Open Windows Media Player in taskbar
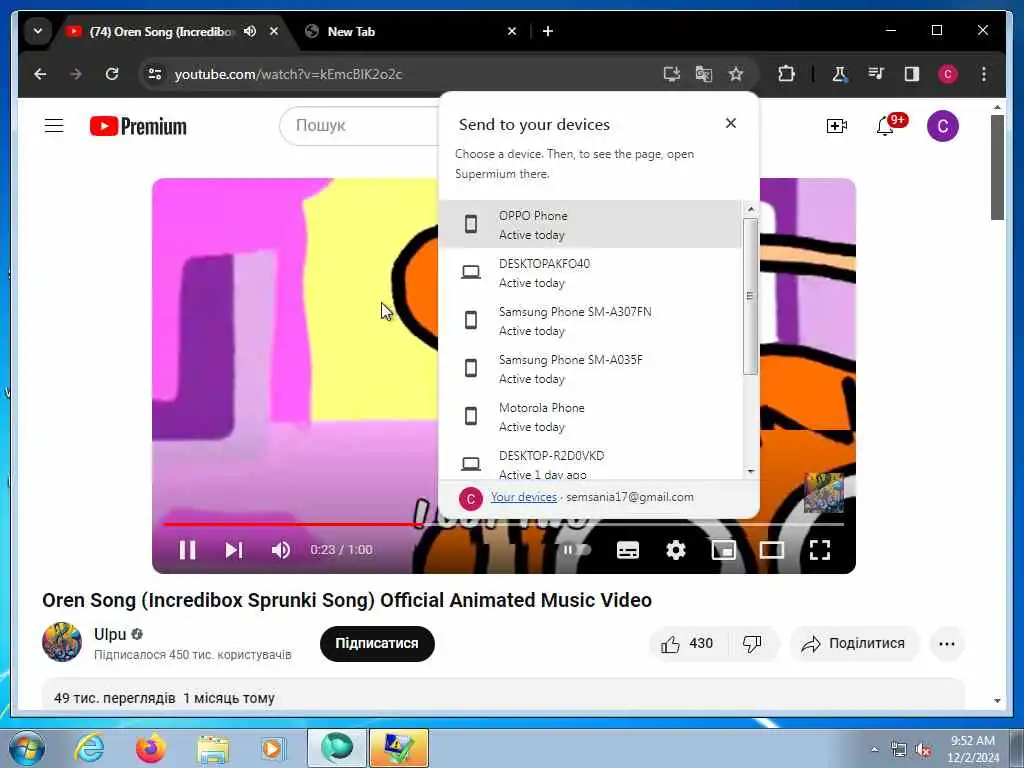The height and width of the screenshot is (768, 1024). tap(272, 748)
